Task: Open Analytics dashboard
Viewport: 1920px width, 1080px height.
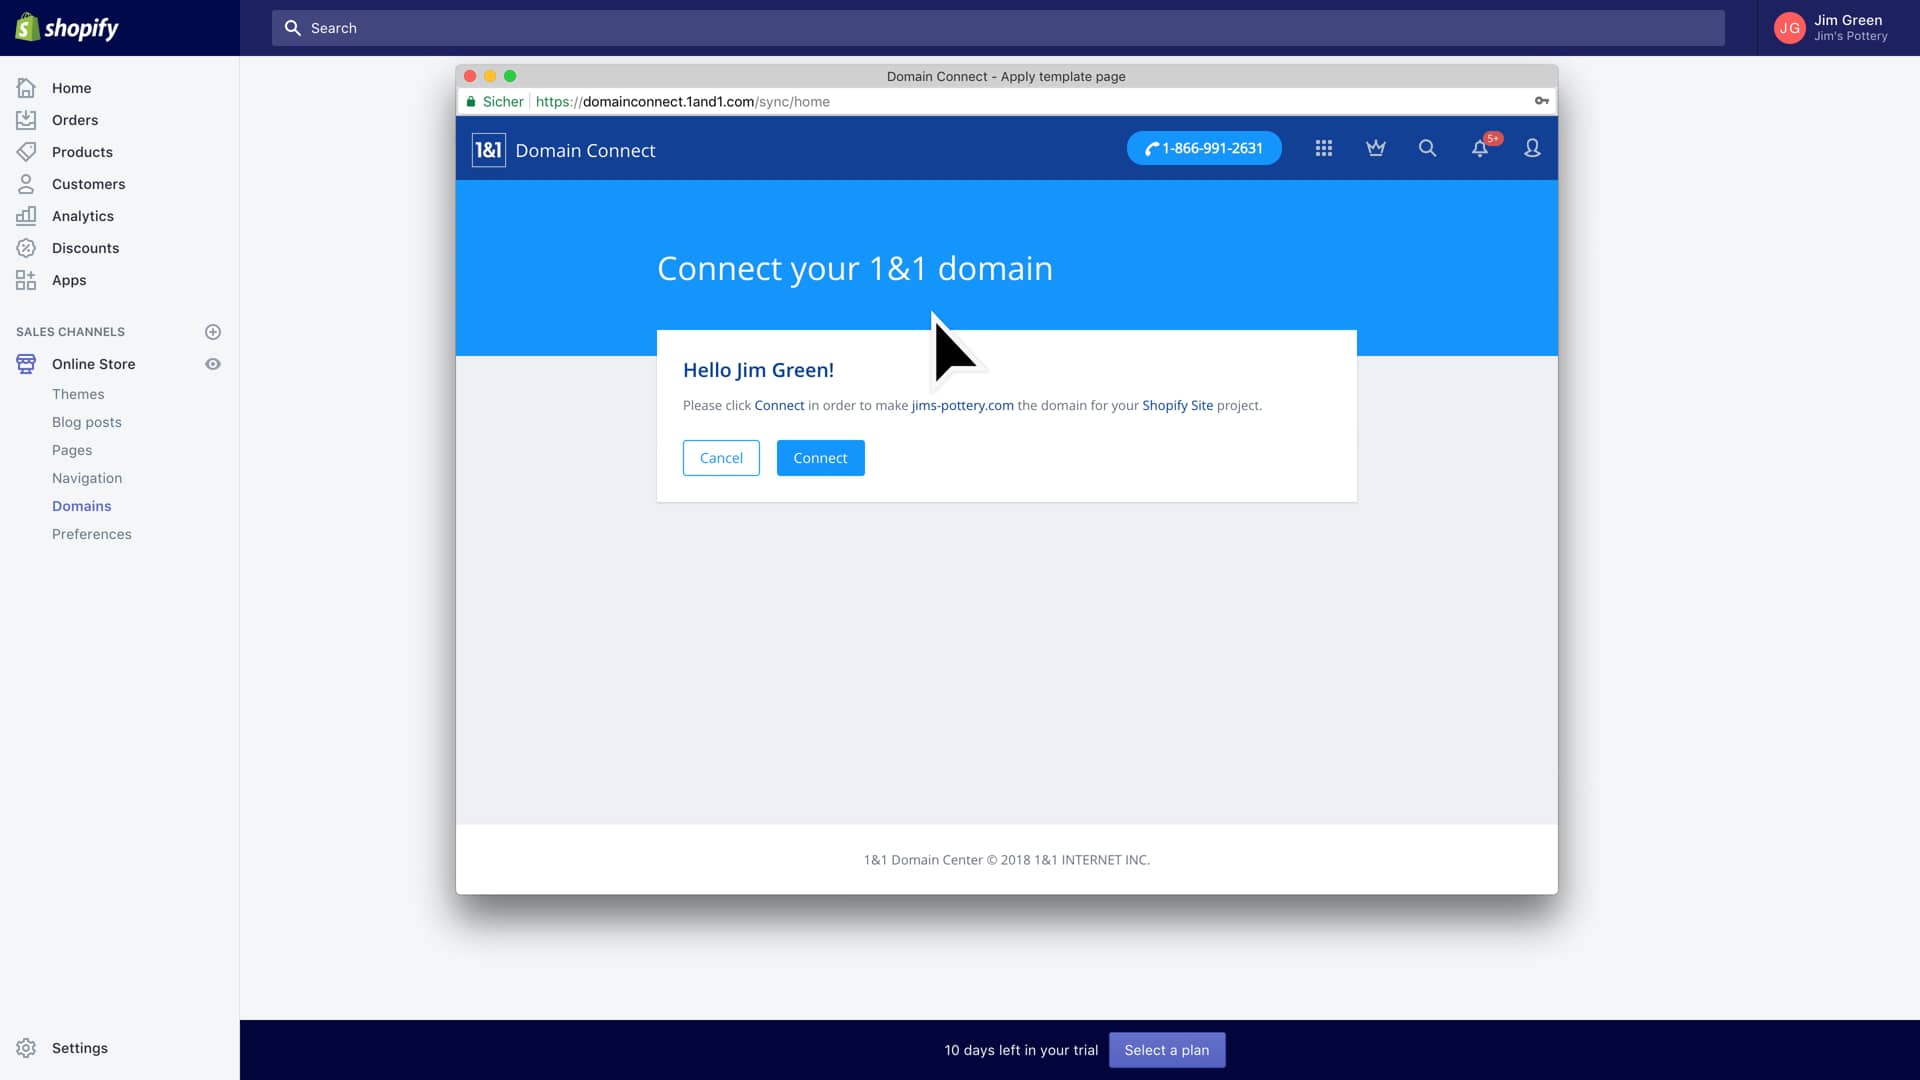Action: (x=82, y=215)
